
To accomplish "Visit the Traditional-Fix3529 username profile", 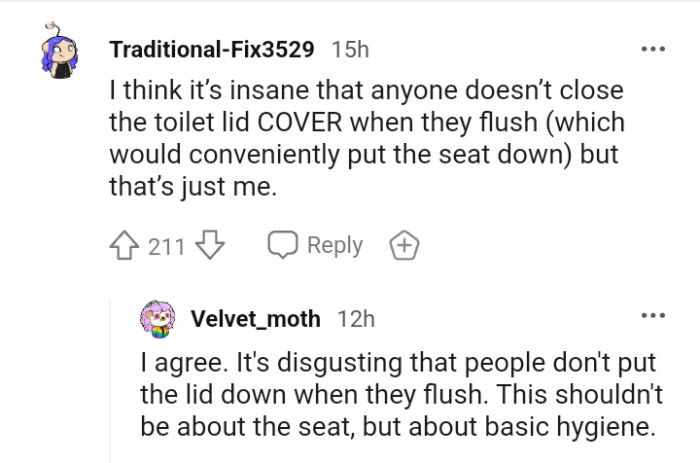I will point(213,48).
